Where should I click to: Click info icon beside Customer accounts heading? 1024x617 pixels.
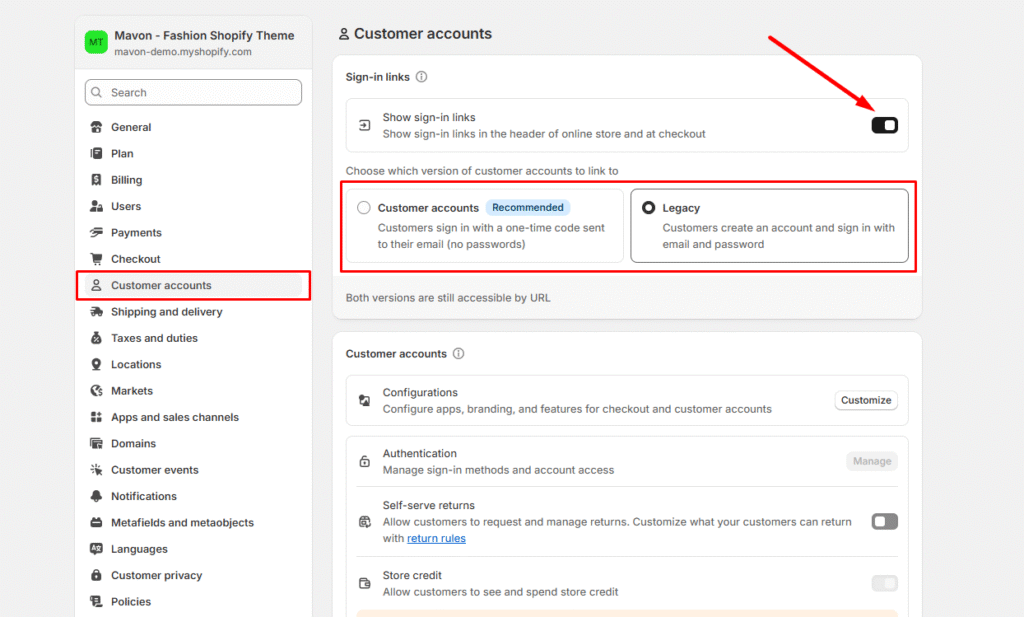[458, 354]
